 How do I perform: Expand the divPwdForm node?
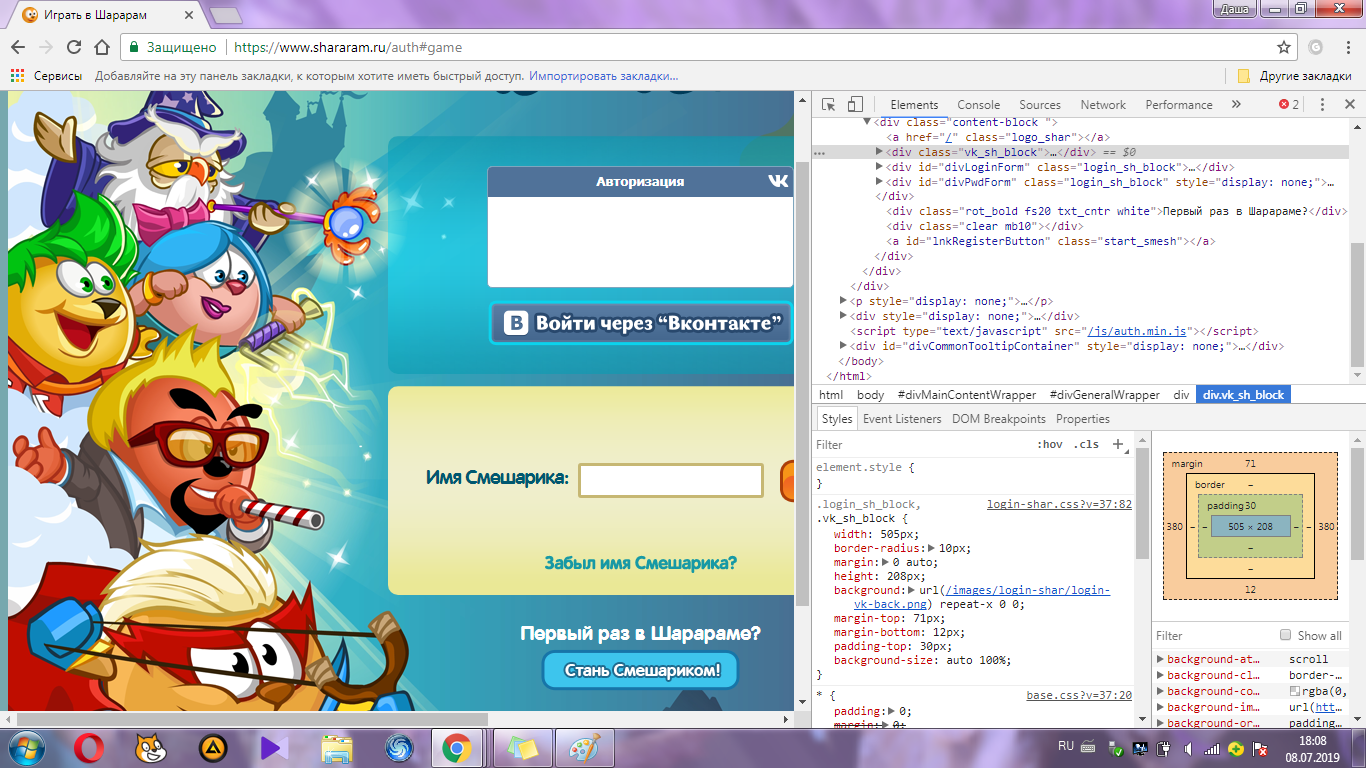click(879, 182)
